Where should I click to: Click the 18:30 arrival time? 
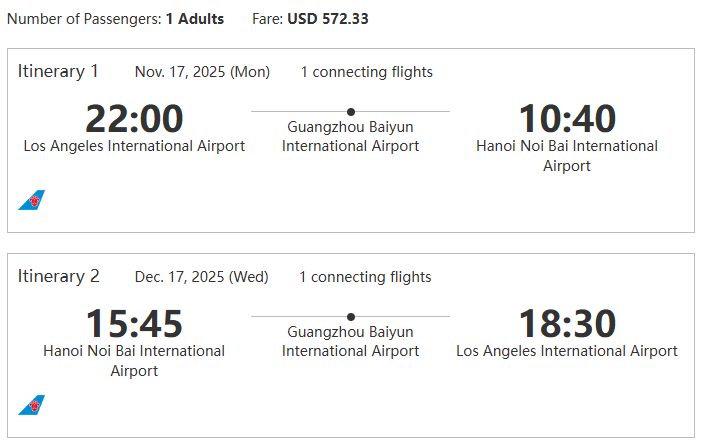tap(567, 324)
